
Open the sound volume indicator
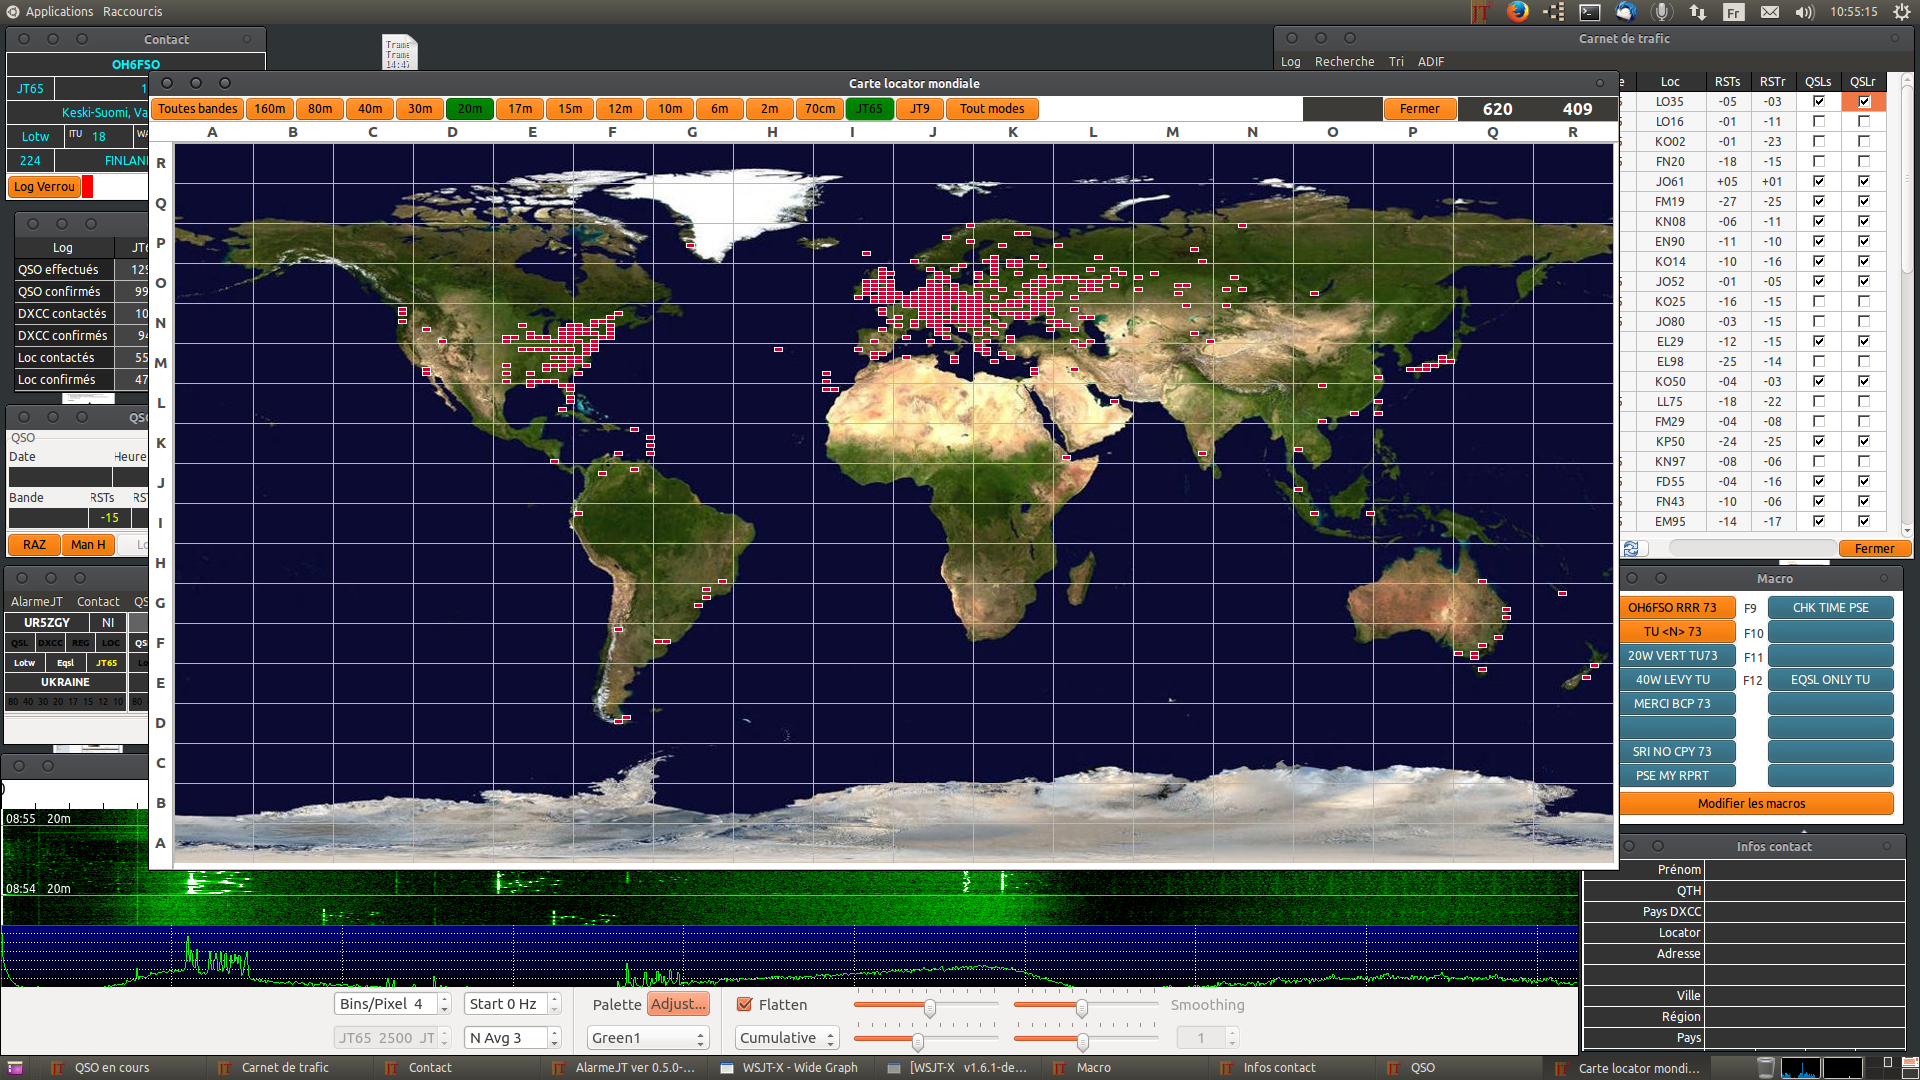[x=1804, y=12]
